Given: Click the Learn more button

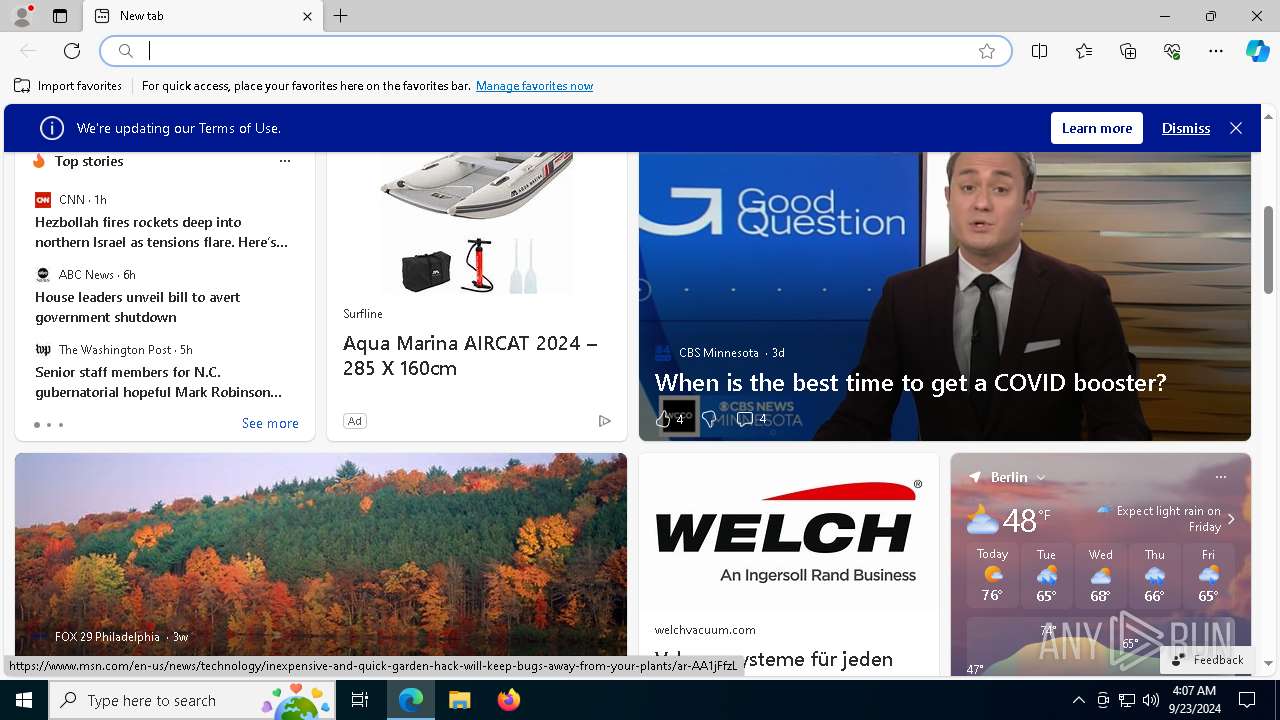Looking at the screenshot, I should 1097,128.
